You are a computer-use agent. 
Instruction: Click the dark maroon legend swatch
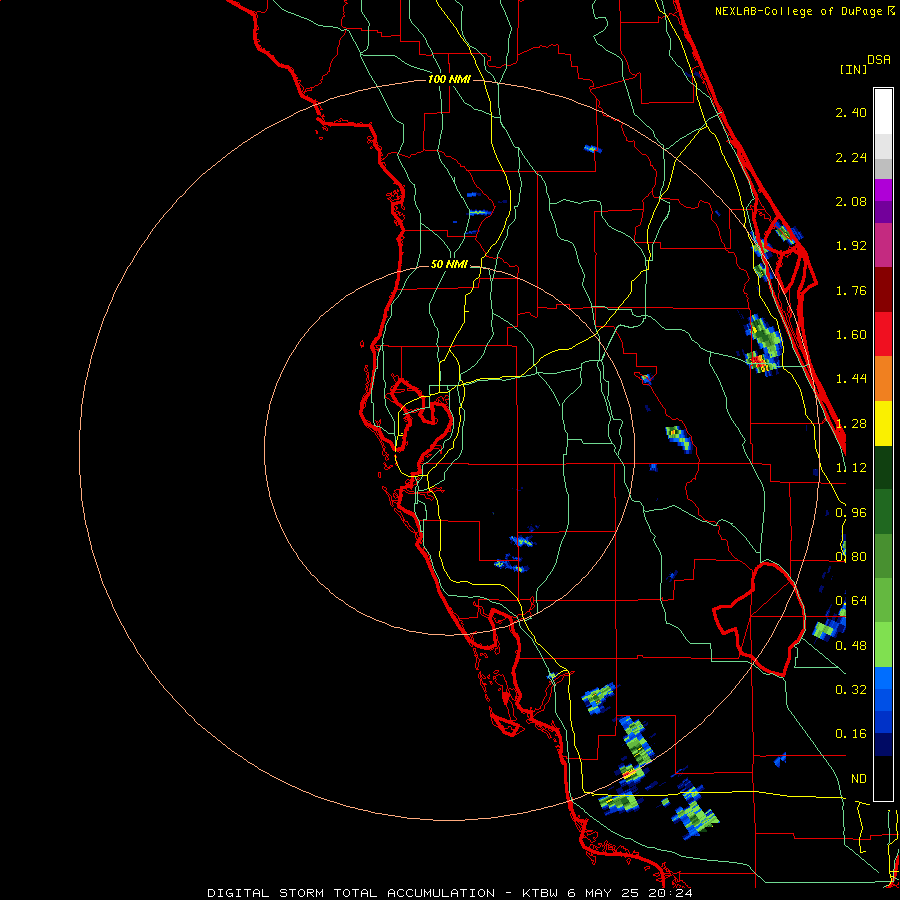coord(883,290)
